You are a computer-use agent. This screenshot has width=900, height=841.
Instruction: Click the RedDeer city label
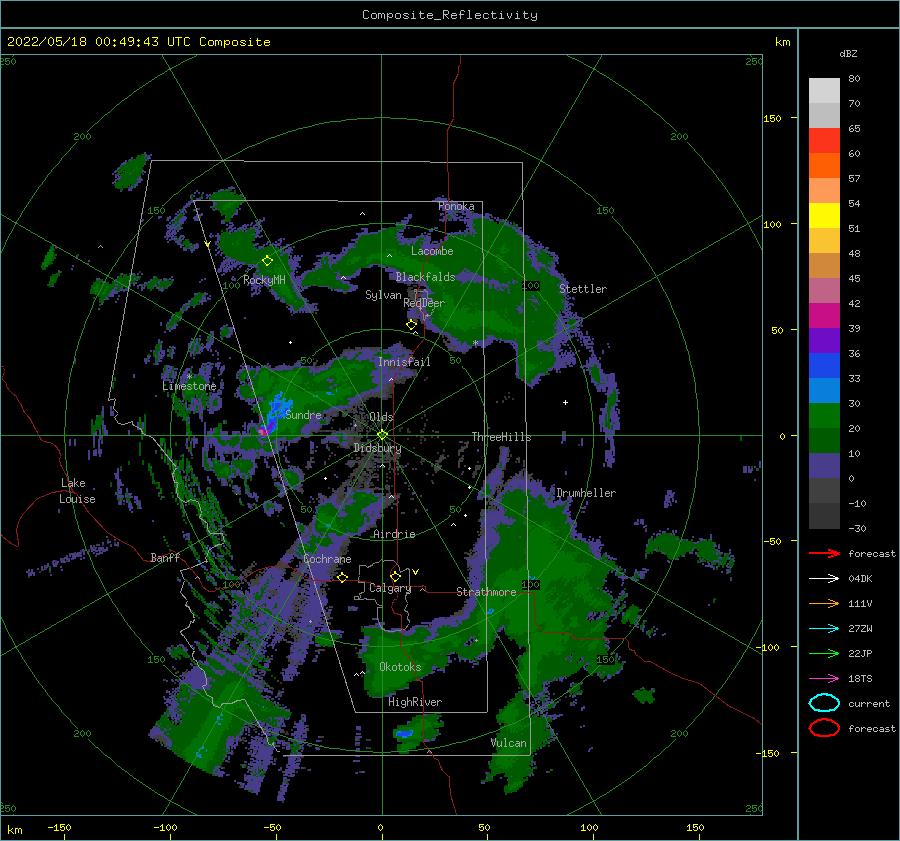(424, 303)
